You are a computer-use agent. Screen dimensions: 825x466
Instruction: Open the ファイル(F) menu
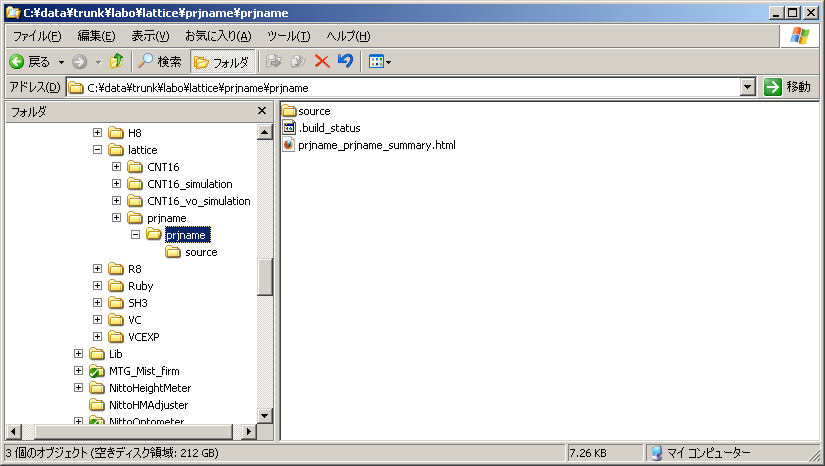click(37, 36)
